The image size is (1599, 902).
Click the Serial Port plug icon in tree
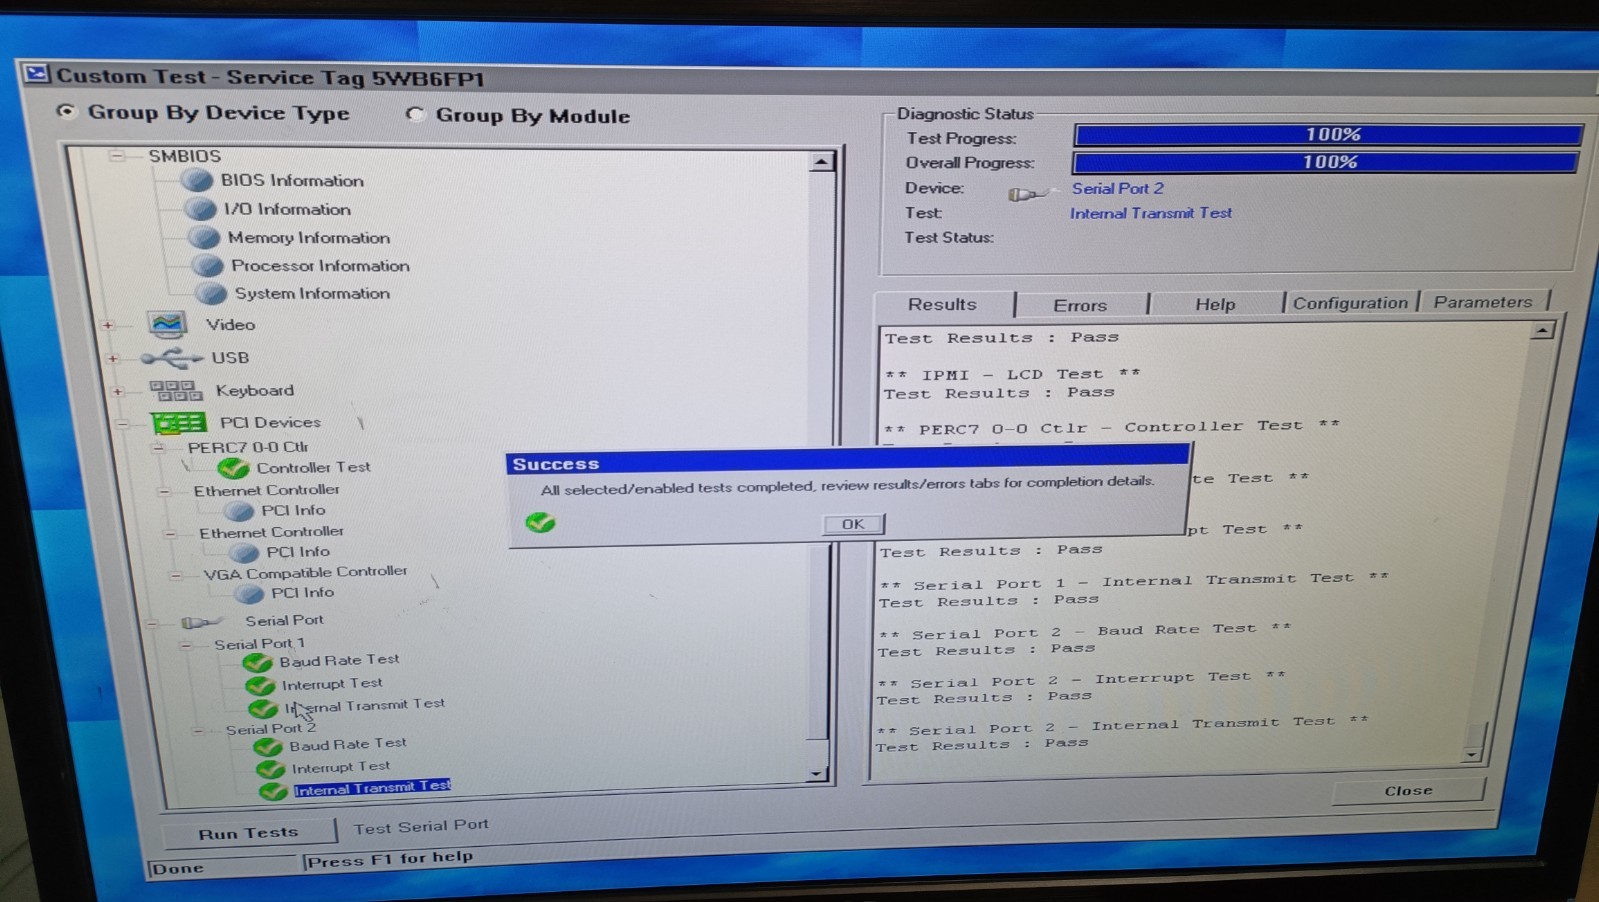point(200,622)
